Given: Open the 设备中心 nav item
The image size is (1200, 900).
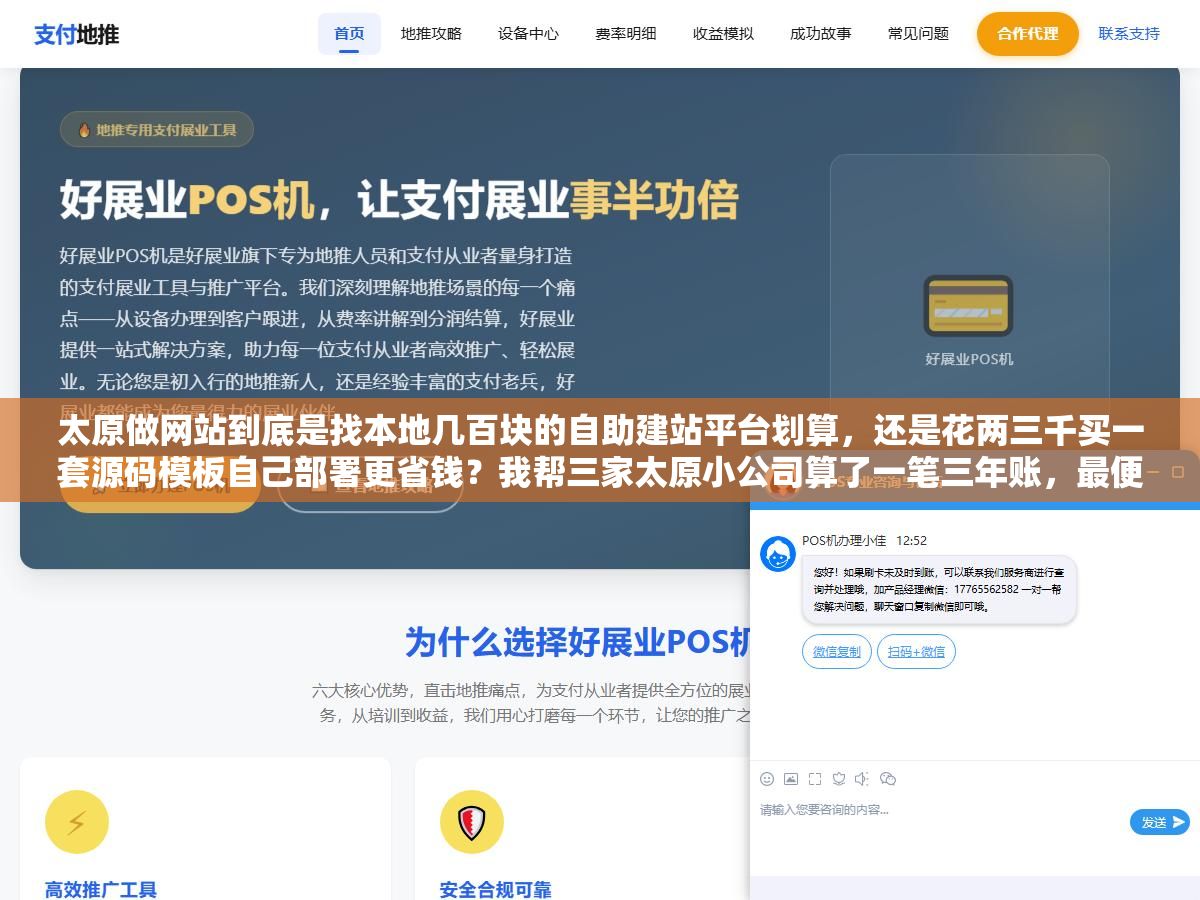Looking at the screenshot, I should click(x=528, y=33).
